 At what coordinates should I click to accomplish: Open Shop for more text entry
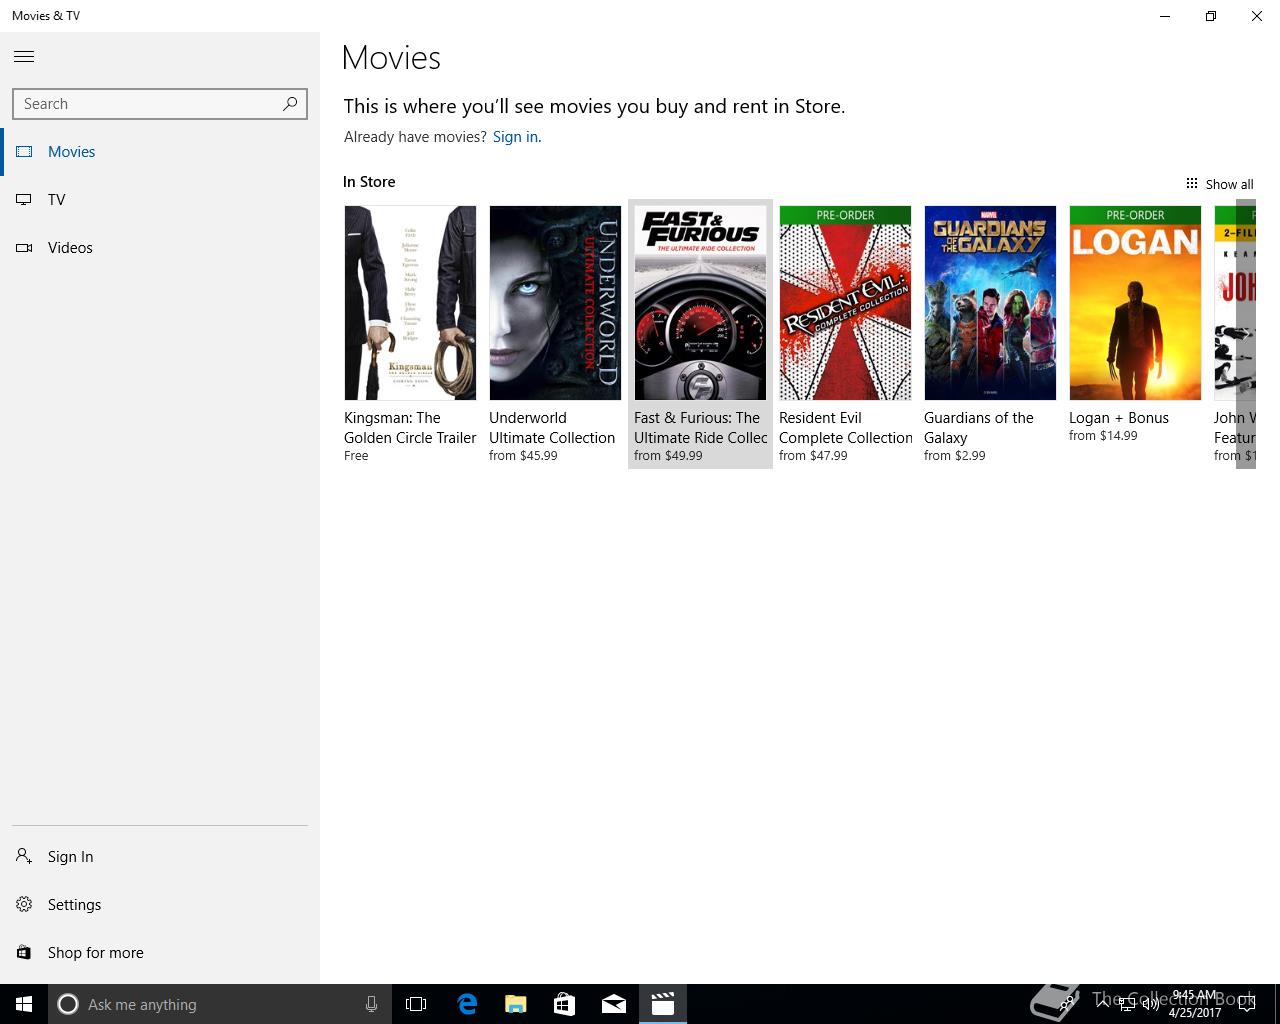[x=95, y=953]
